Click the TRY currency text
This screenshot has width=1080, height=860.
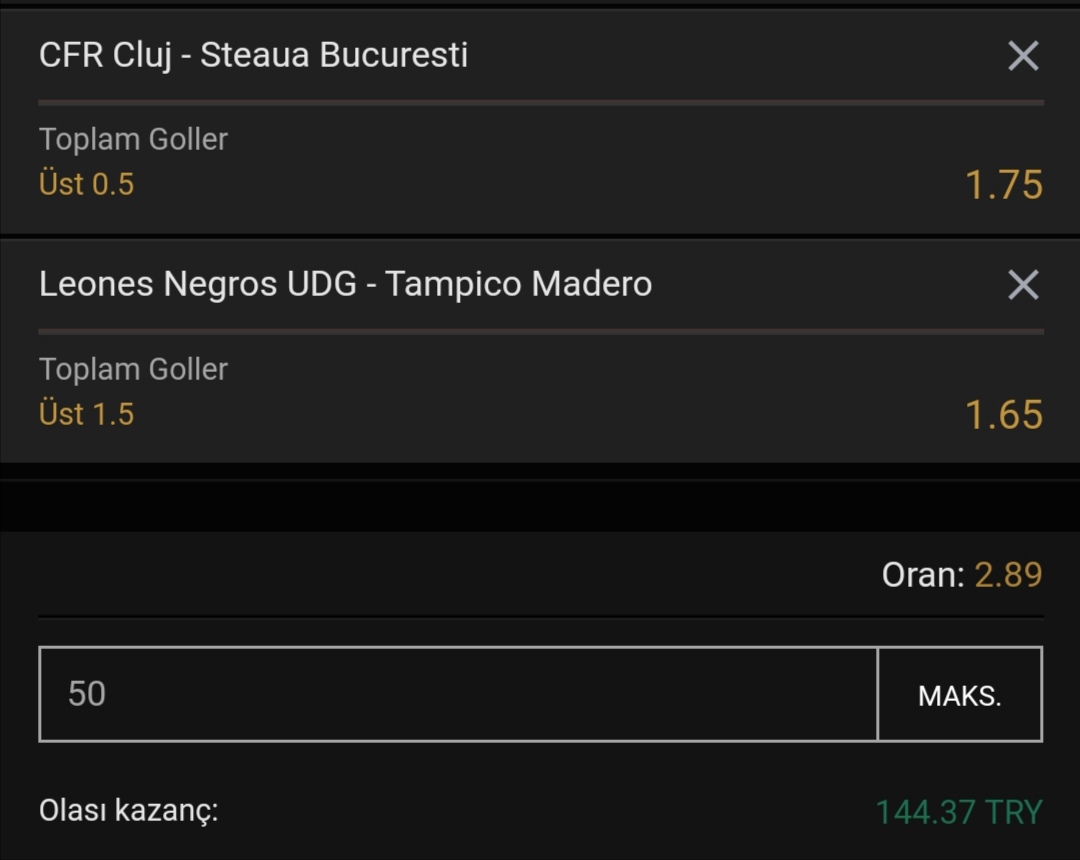tap(1014, 812)
